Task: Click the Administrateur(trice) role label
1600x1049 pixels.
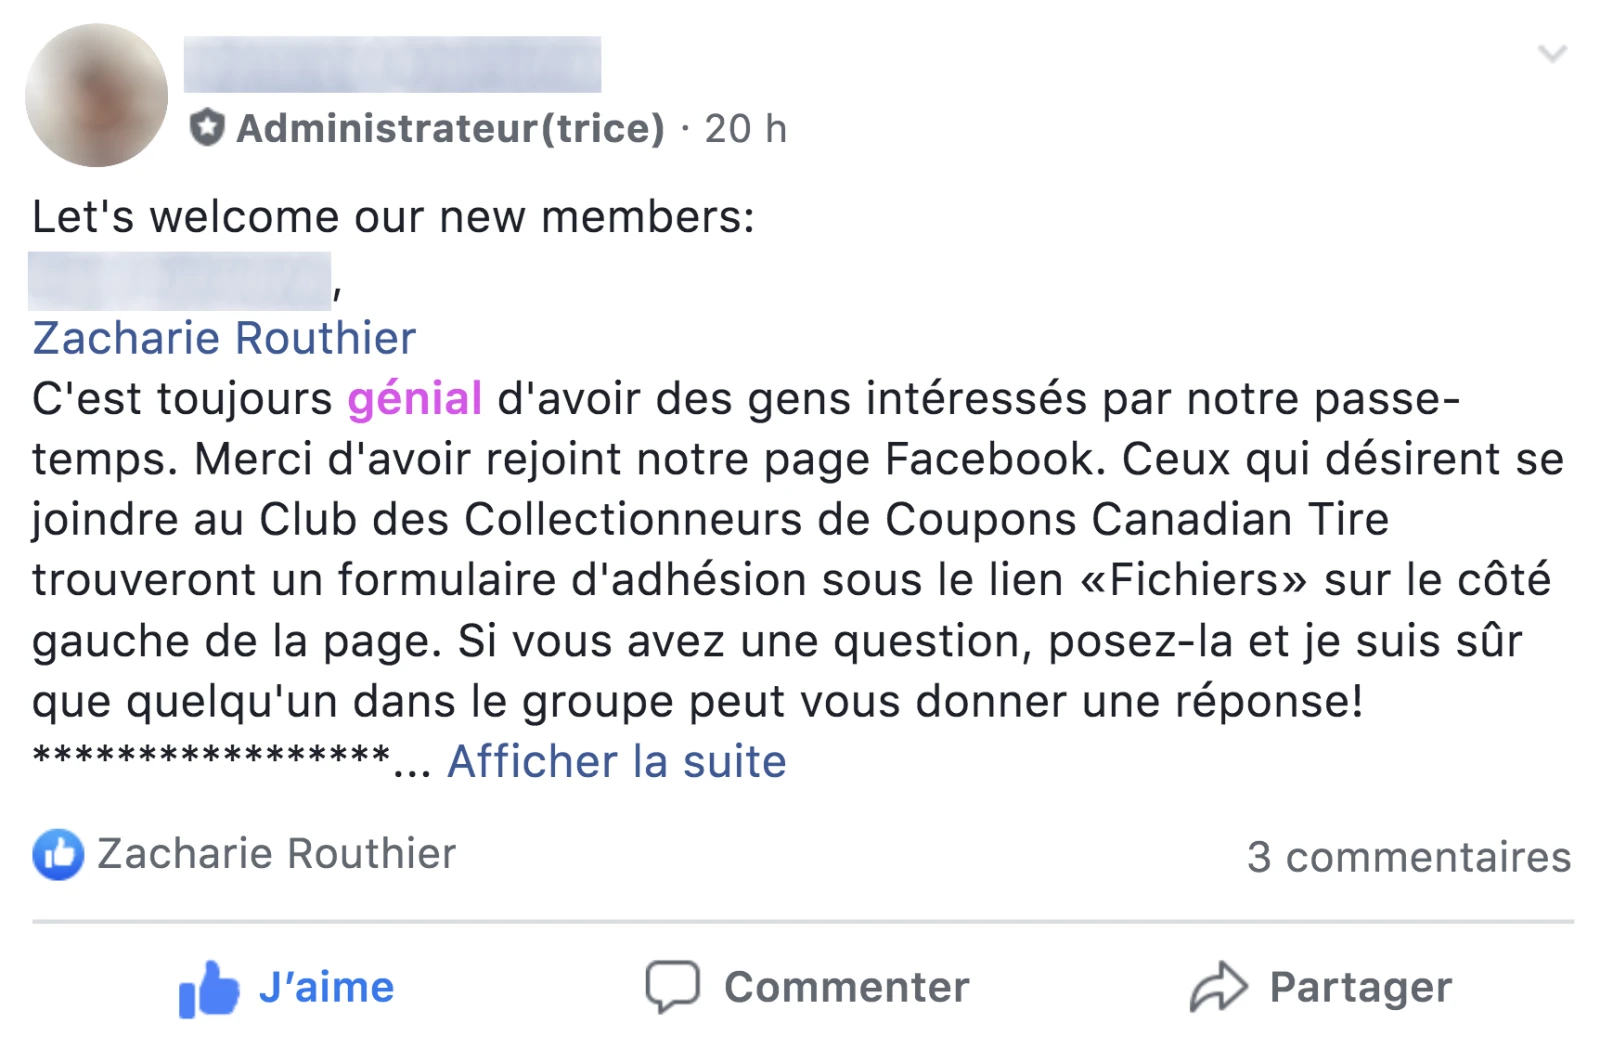Action: [x=450, y=128]
